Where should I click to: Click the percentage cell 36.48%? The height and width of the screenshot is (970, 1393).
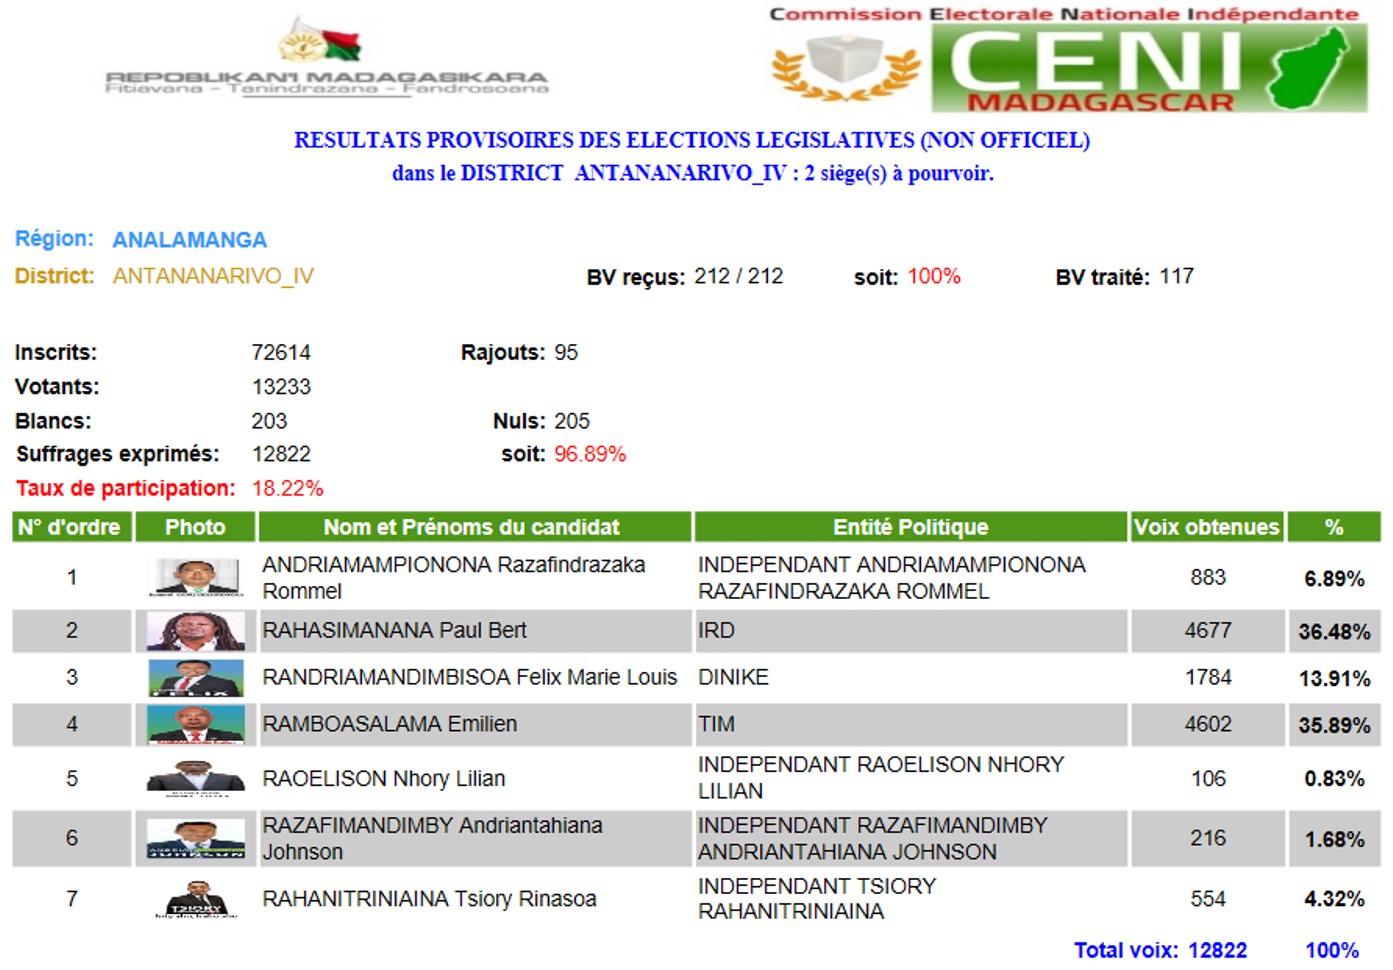1334,631
